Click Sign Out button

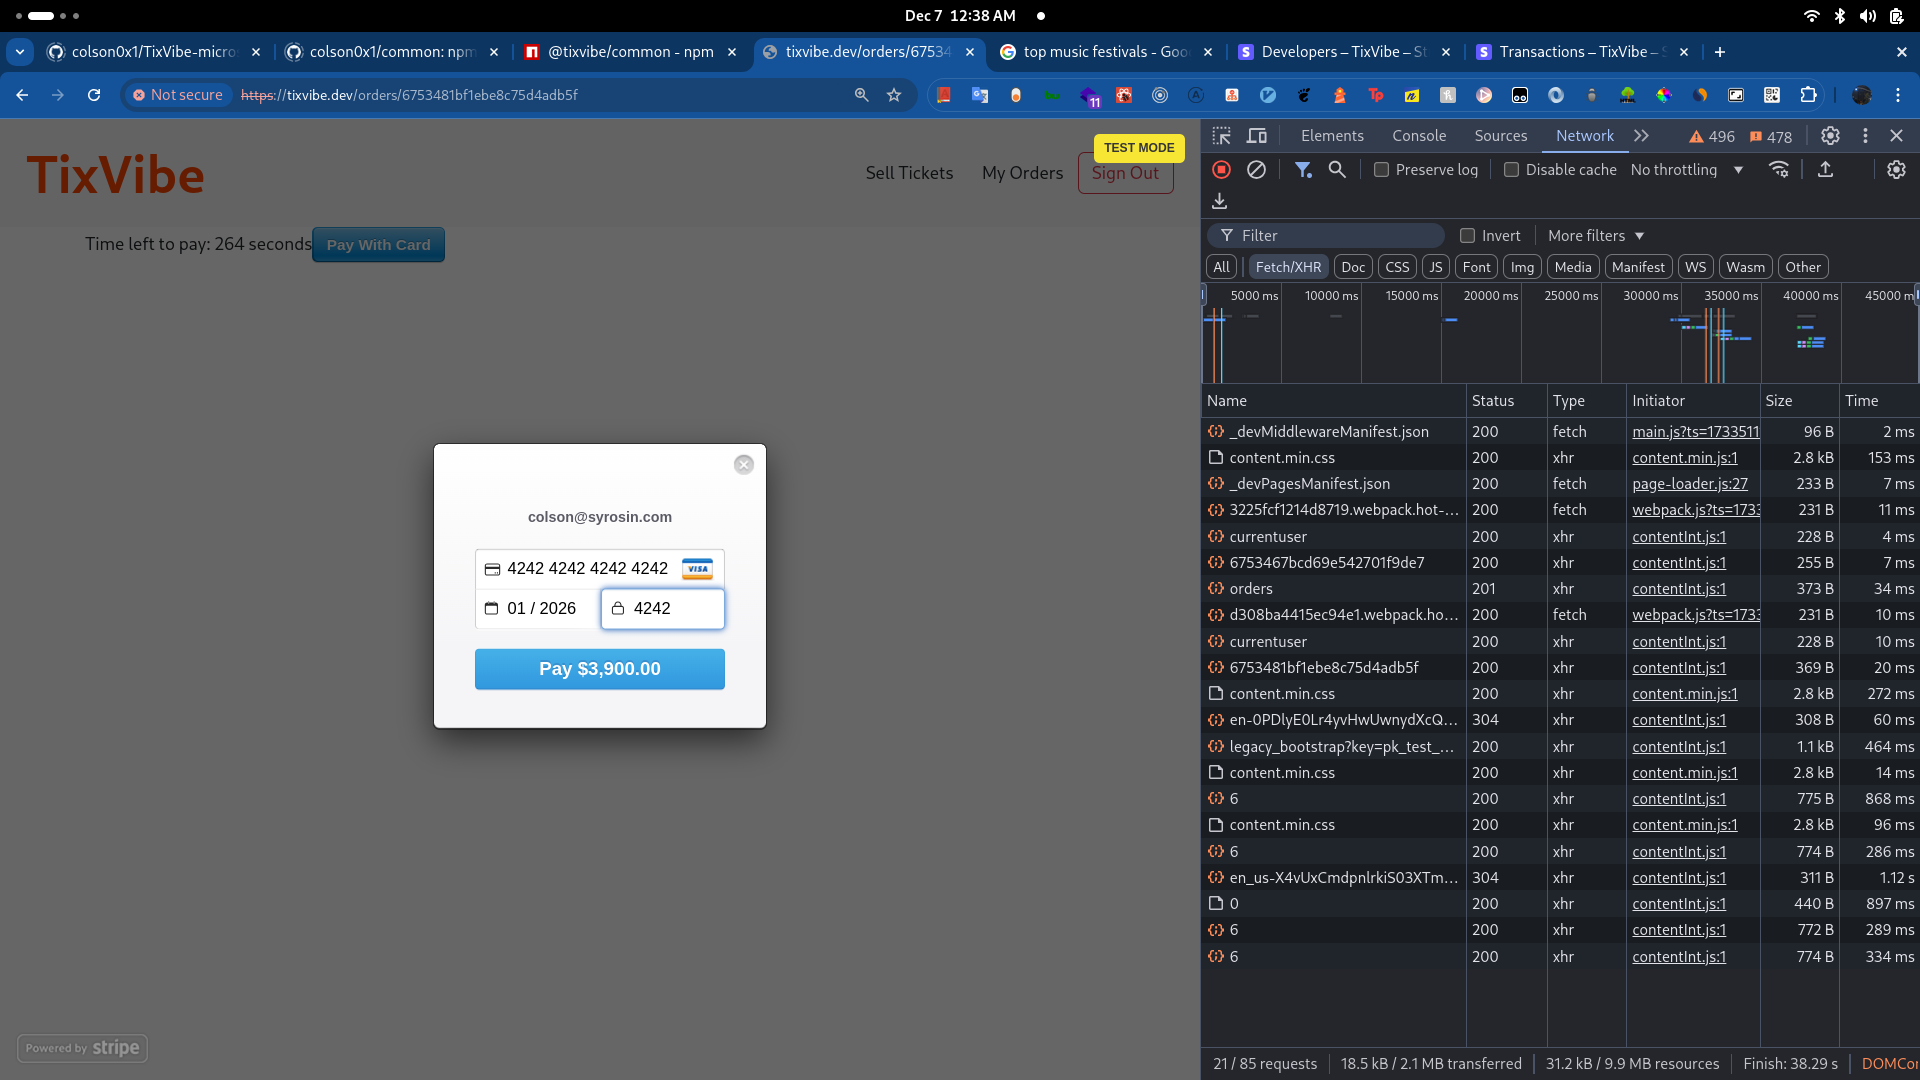[x=1125, y=173]
